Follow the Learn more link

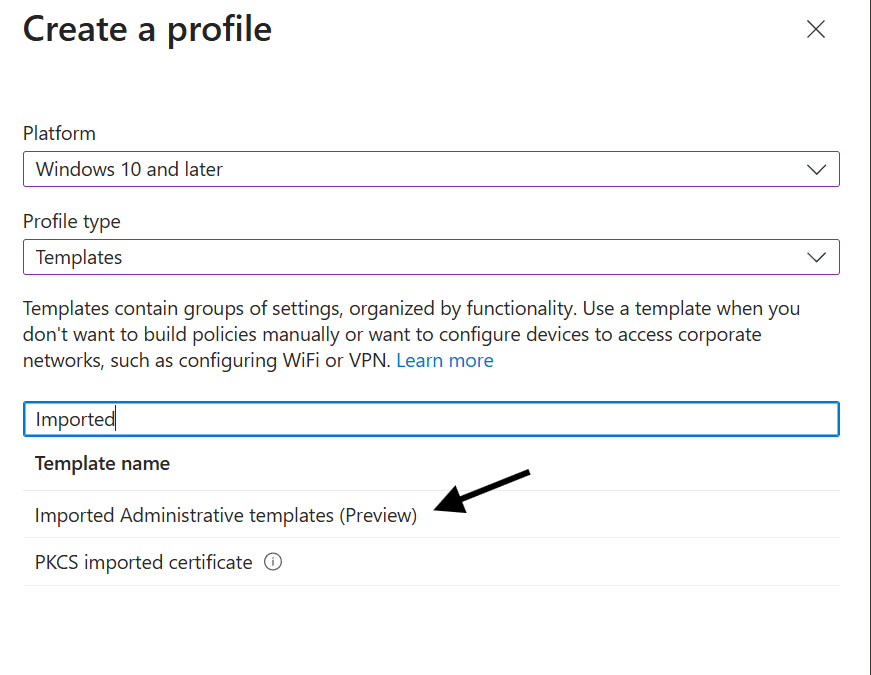pos(444,361)
